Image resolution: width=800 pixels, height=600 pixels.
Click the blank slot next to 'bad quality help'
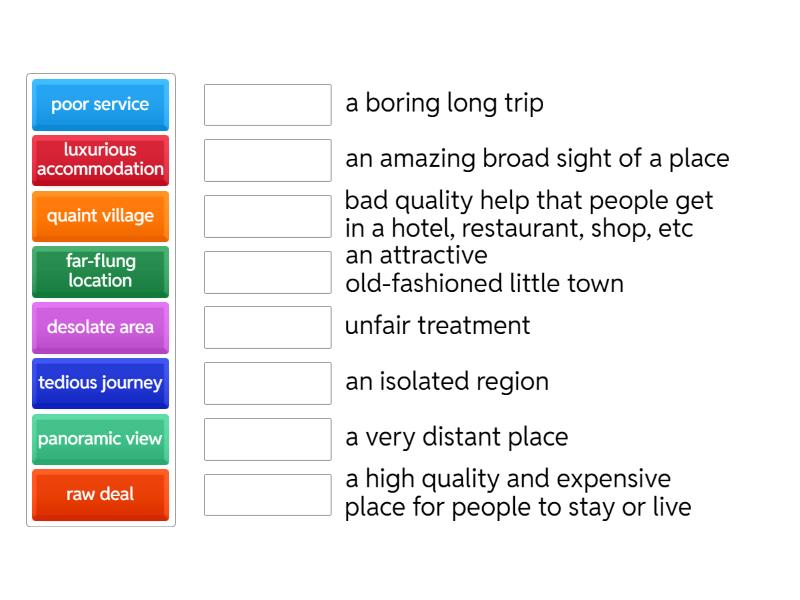point(268,216)
